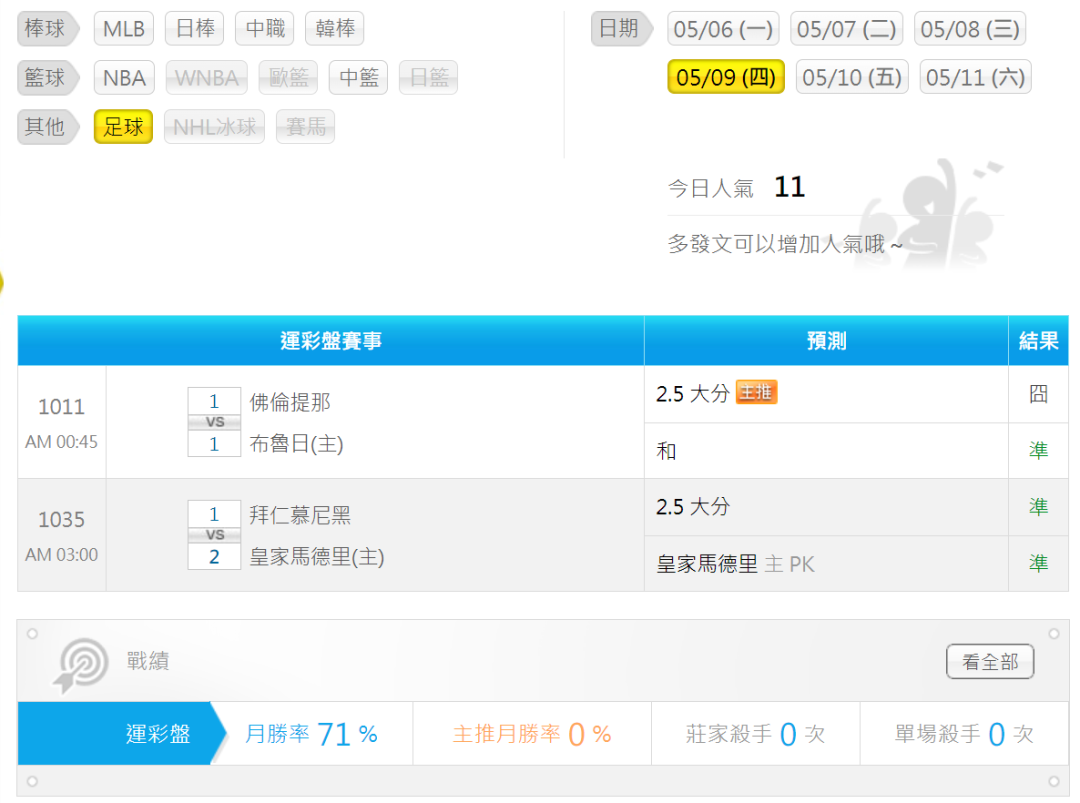
Task: Click 皇家馬德里's score box 2
Action: click(x=214, y=556)
